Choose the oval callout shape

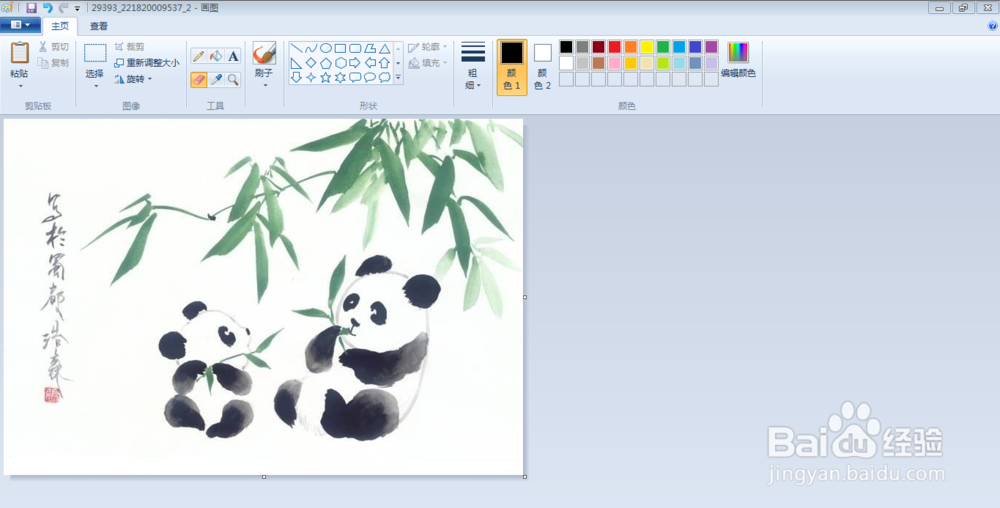coord(370,77)
